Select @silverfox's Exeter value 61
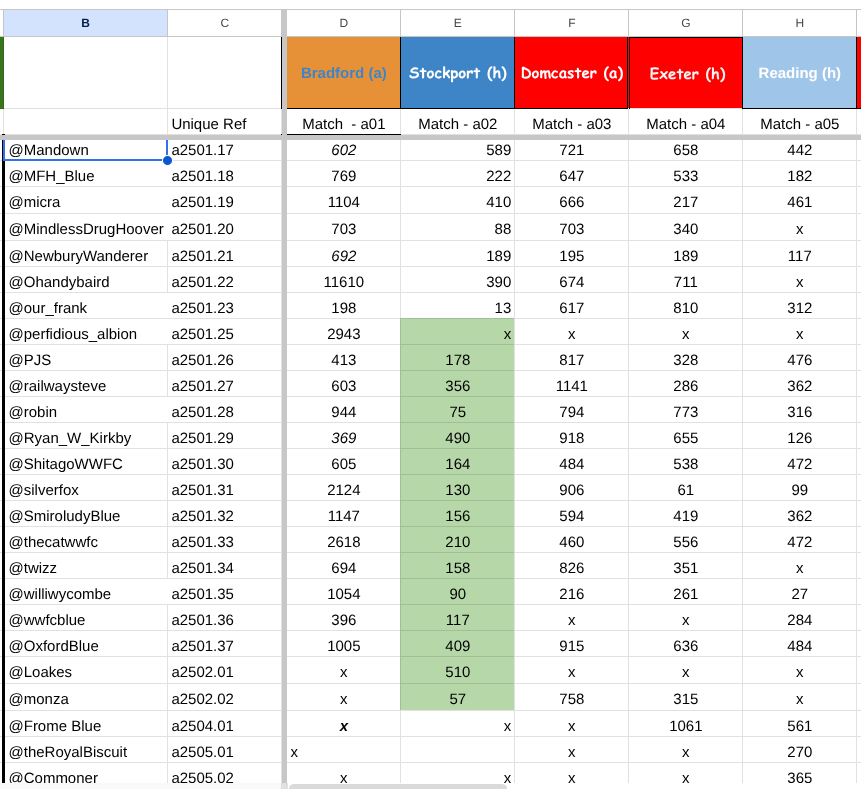Viewport: 861px width, 789px height. (685, 490)
